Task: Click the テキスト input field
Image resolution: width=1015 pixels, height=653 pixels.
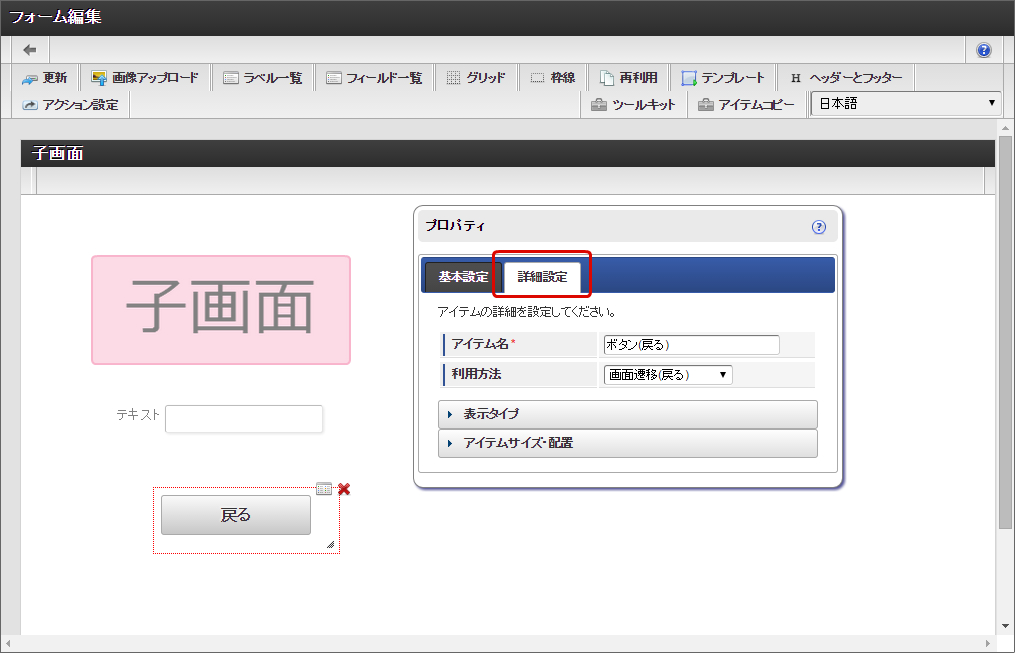Action: [x=244, y=419]
